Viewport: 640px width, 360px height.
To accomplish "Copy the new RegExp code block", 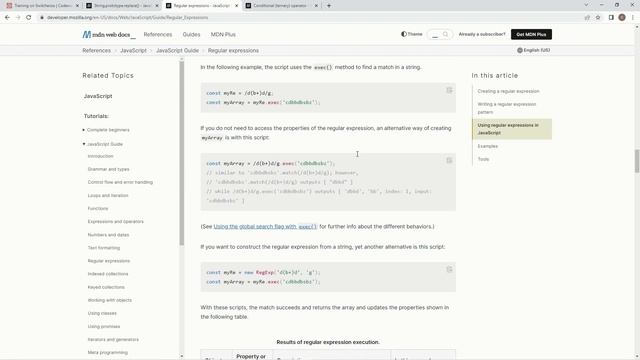I will tap(449, 269).
